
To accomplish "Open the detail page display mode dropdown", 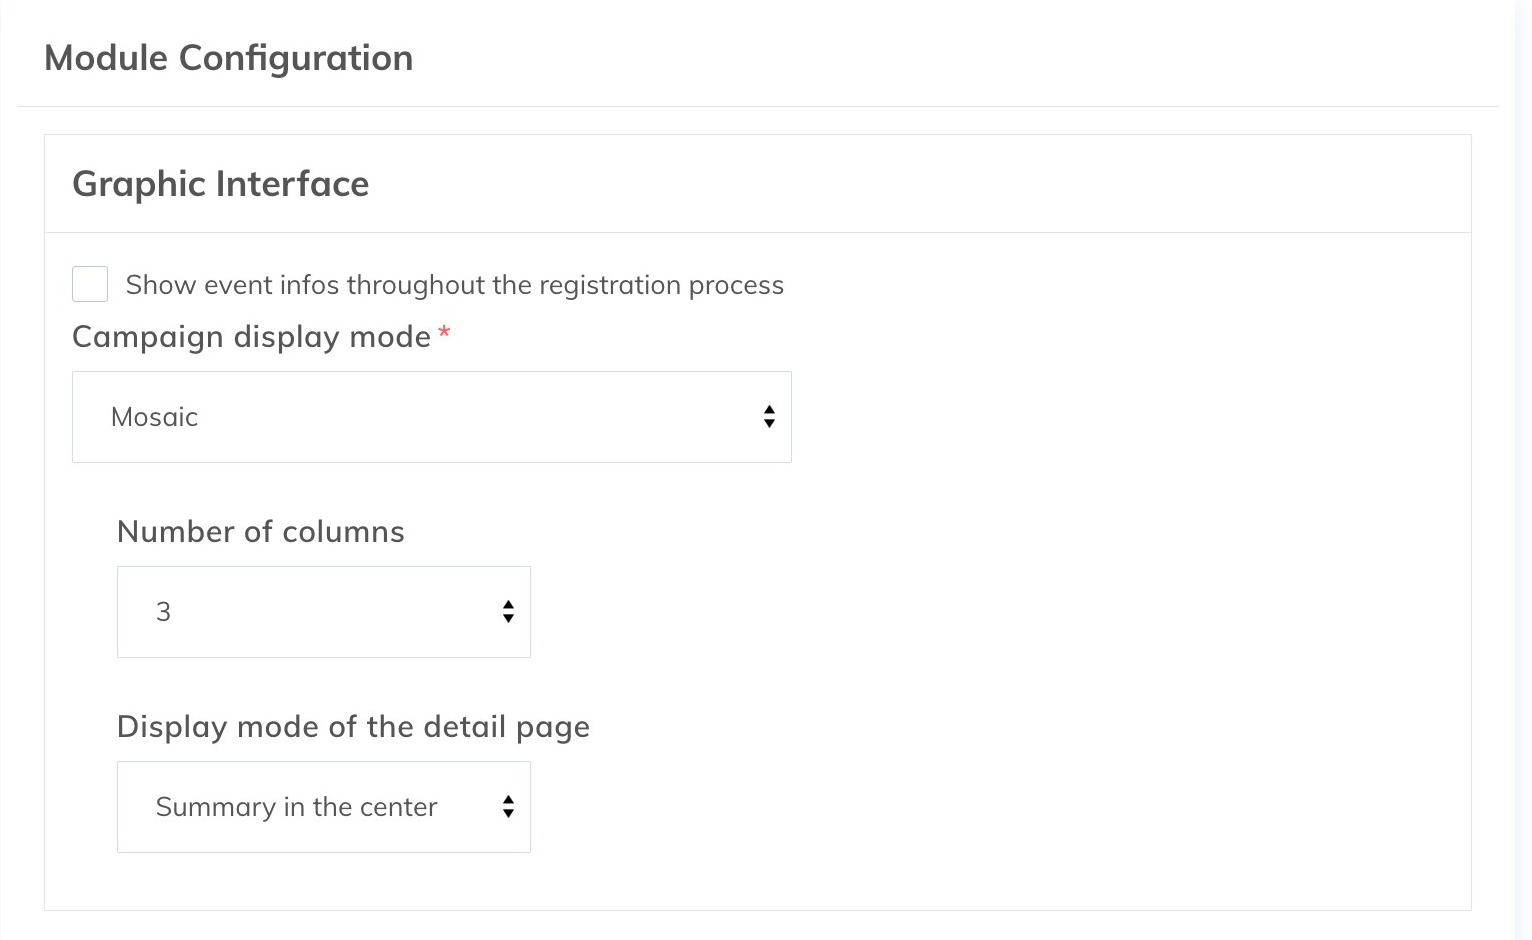I will pyautogui.click(x=323, y=807).
